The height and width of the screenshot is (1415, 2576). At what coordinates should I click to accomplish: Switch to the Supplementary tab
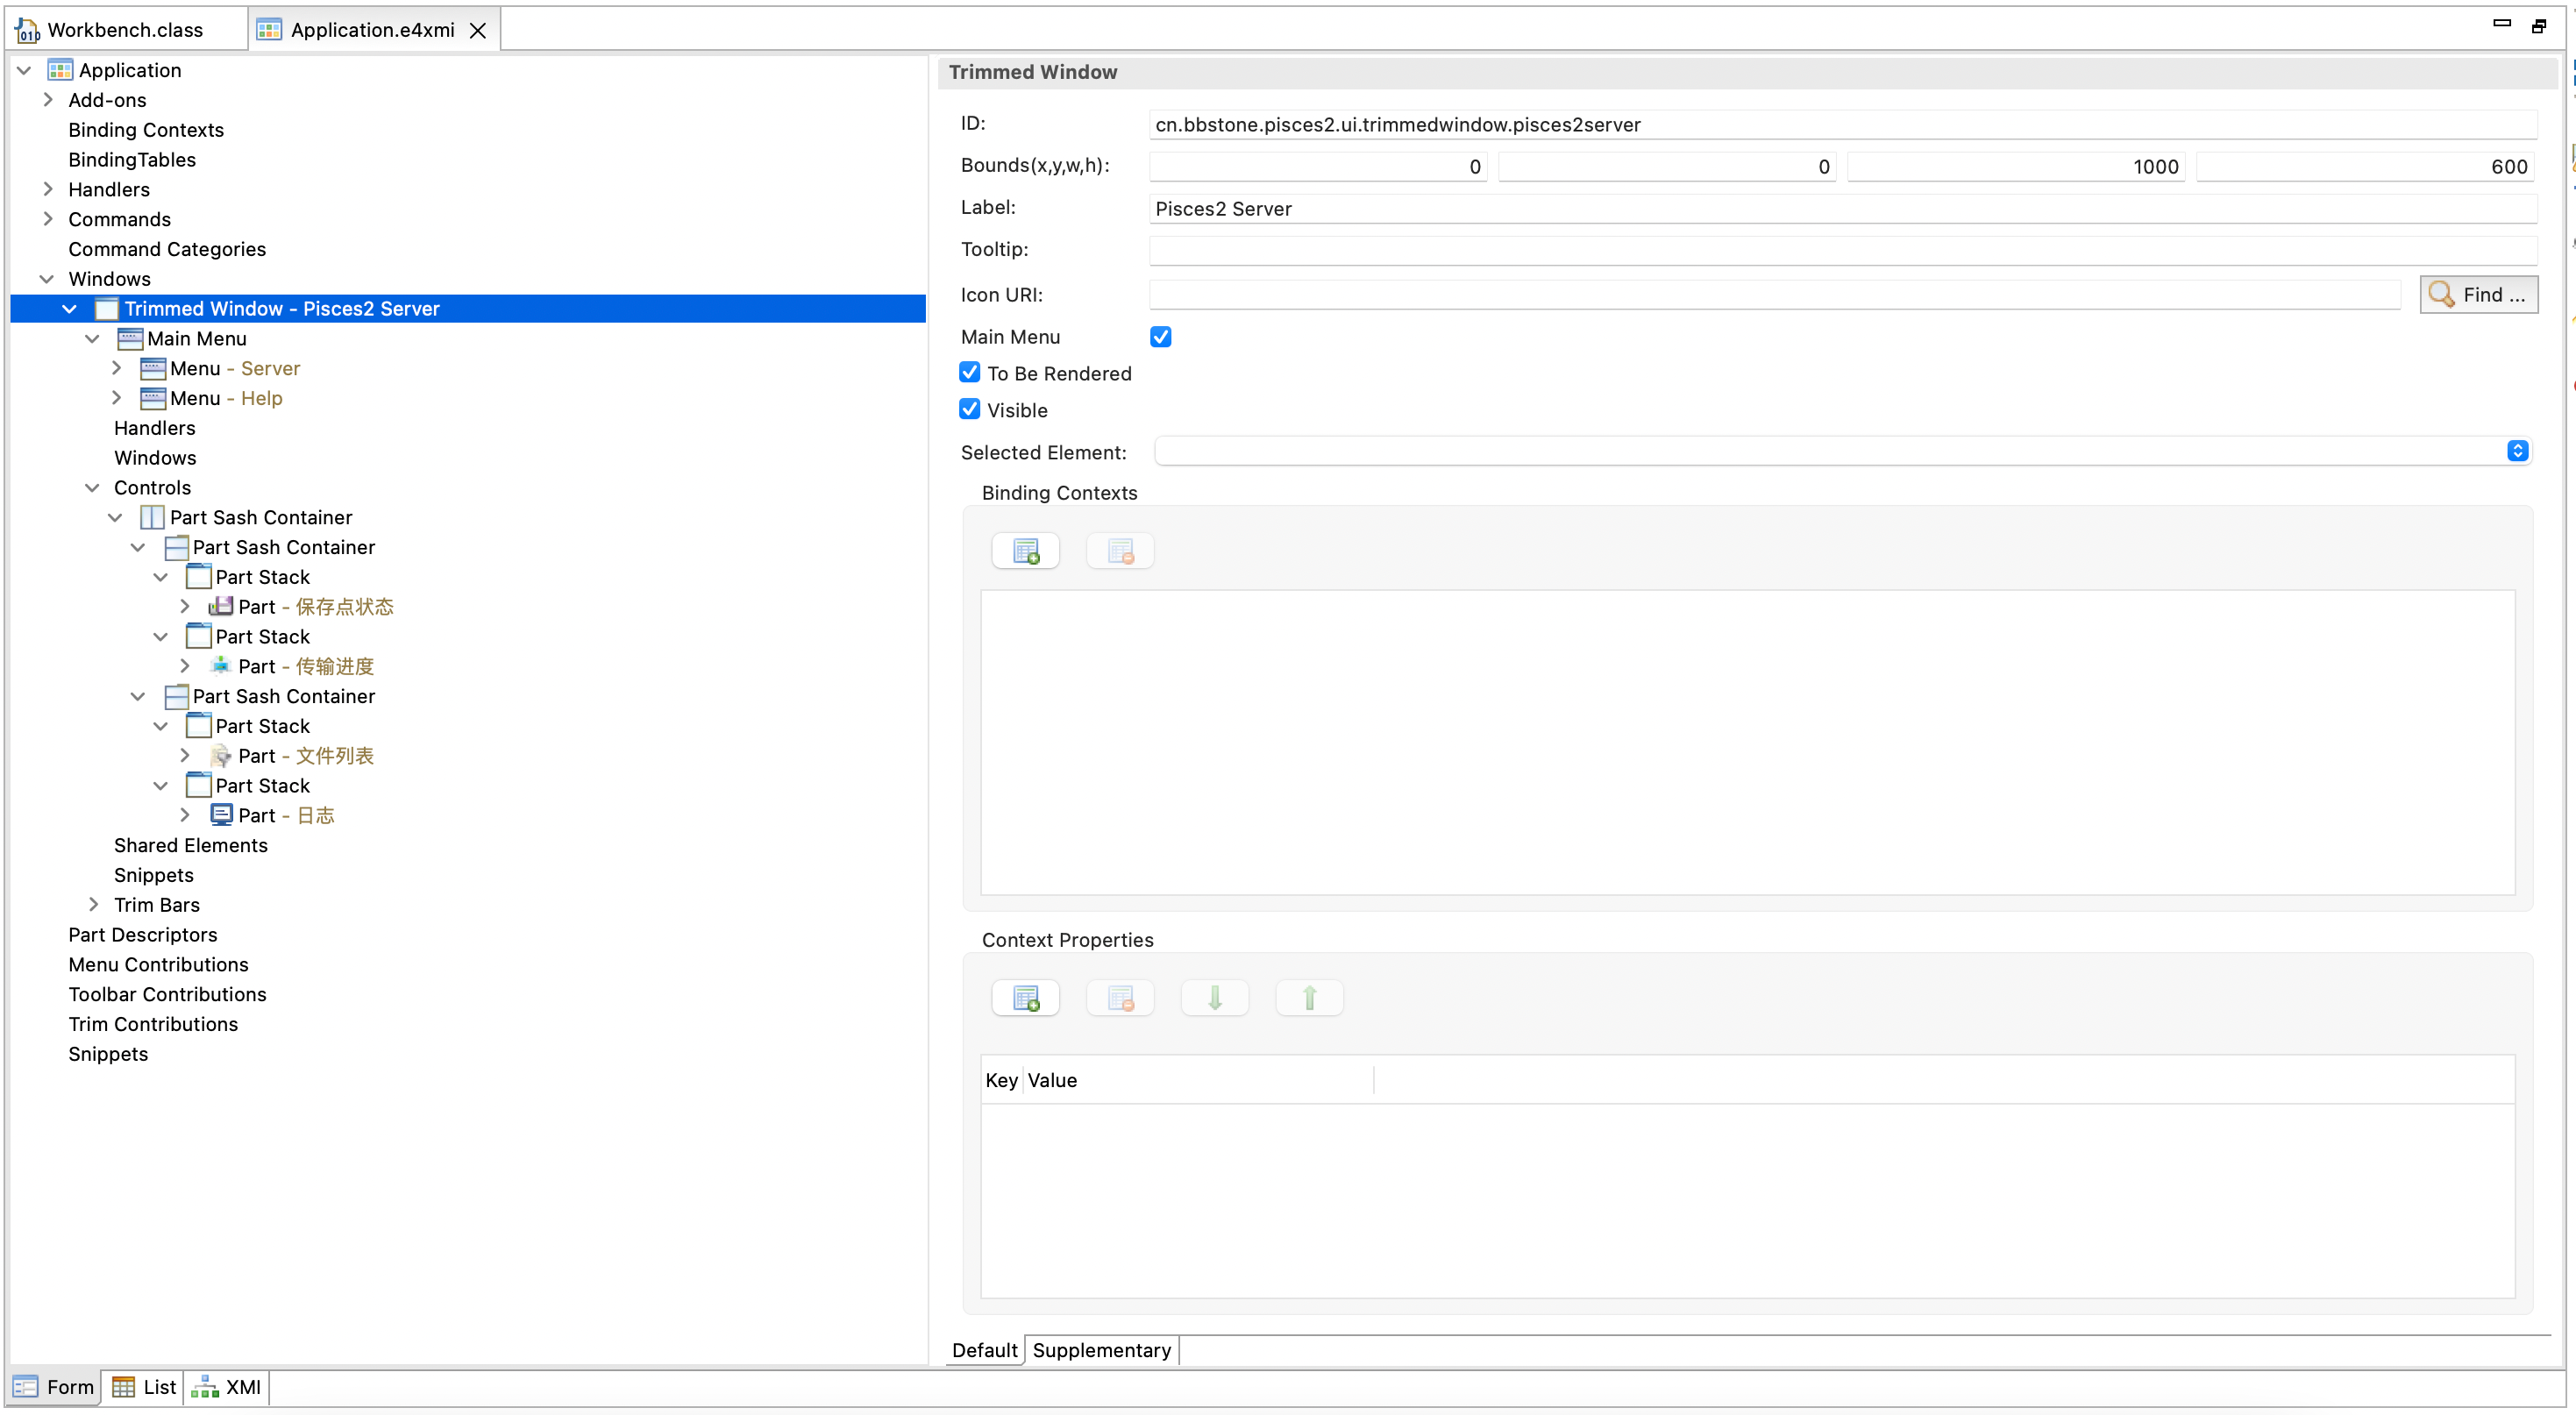[x=1101, y=1350]
